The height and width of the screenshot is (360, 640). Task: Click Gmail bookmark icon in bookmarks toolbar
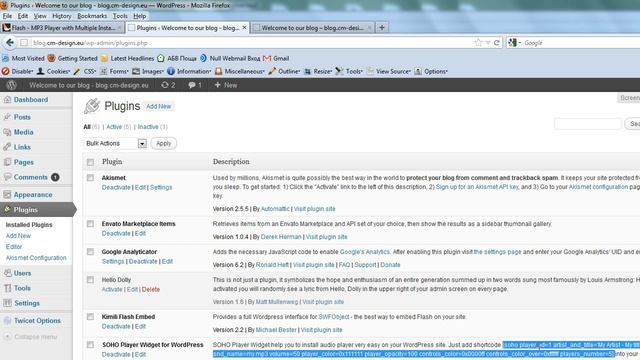(x=267, y=58)
